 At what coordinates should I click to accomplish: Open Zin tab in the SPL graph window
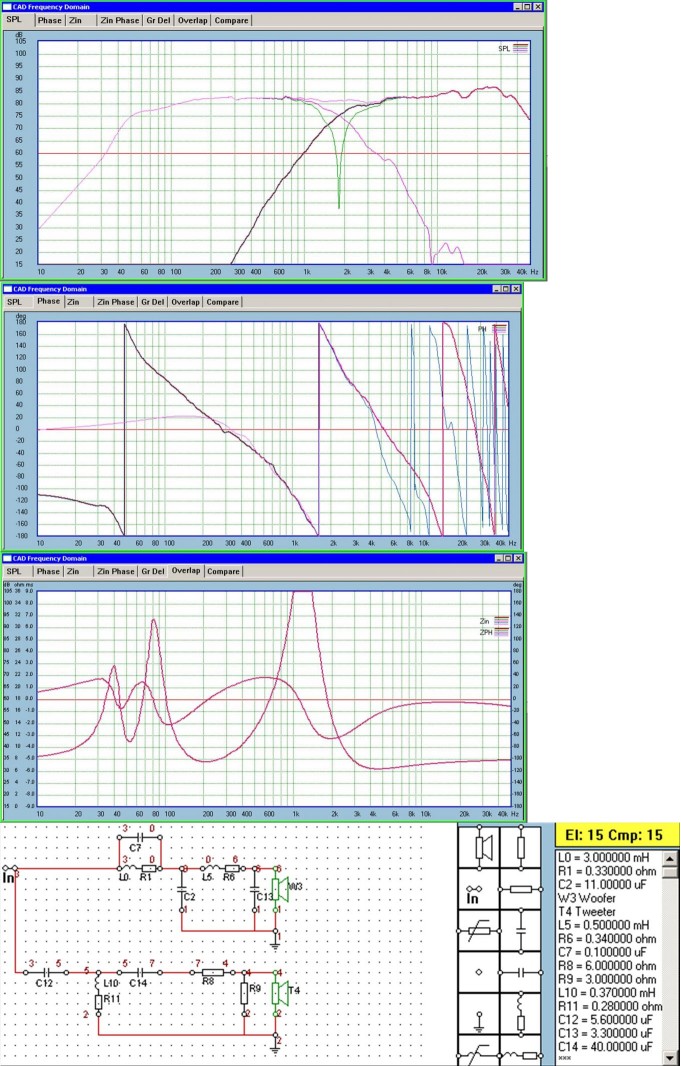tap(75, 20)
